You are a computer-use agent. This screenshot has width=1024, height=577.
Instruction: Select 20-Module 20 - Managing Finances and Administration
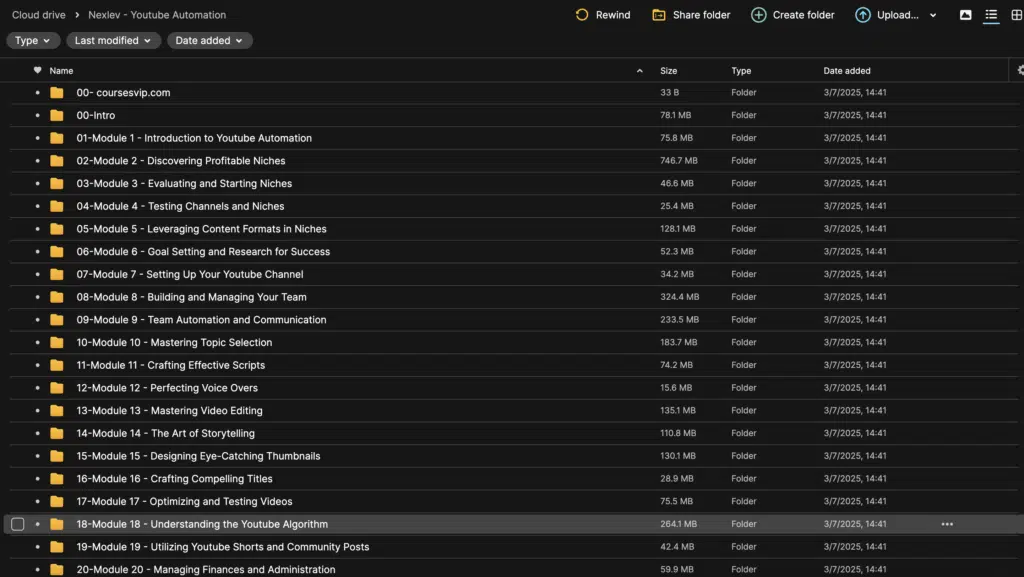click(206, 569)
